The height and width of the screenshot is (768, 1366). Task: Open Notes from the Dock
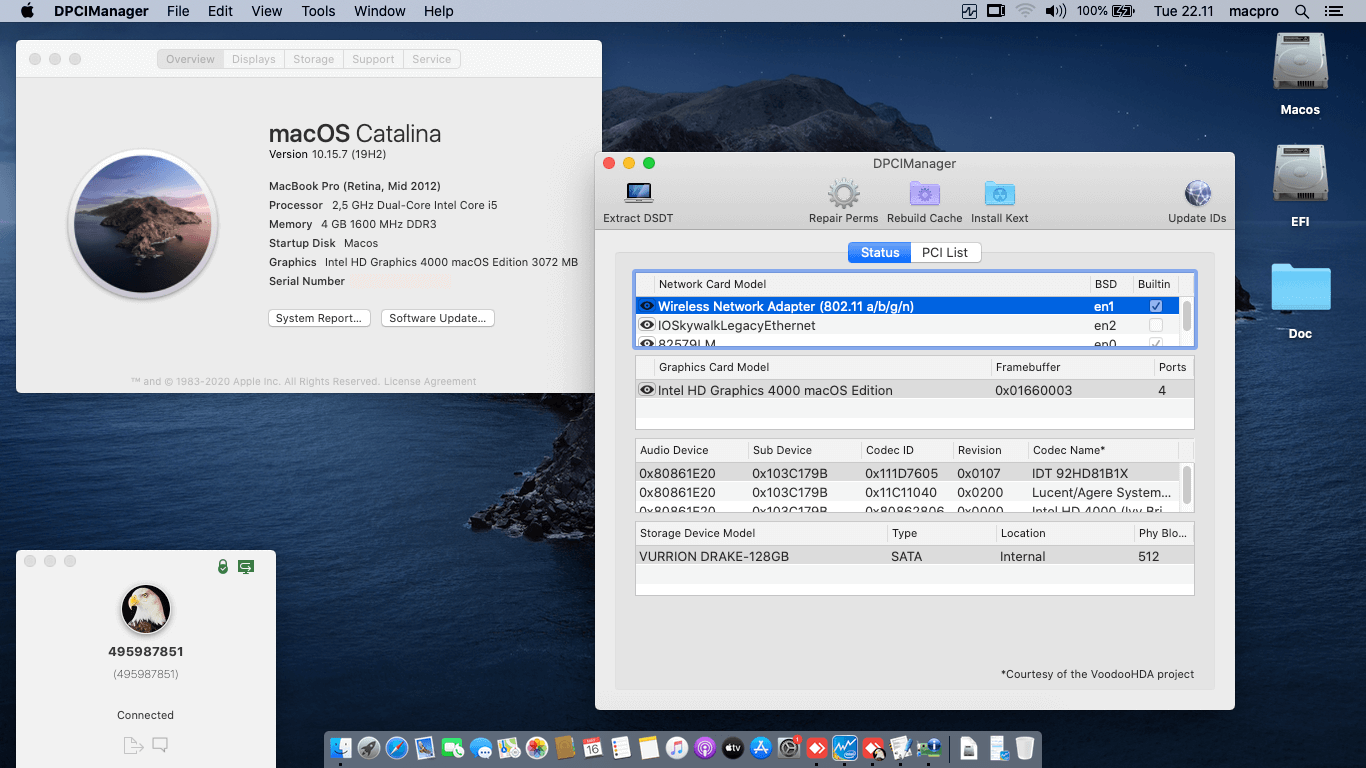(648, 747)
